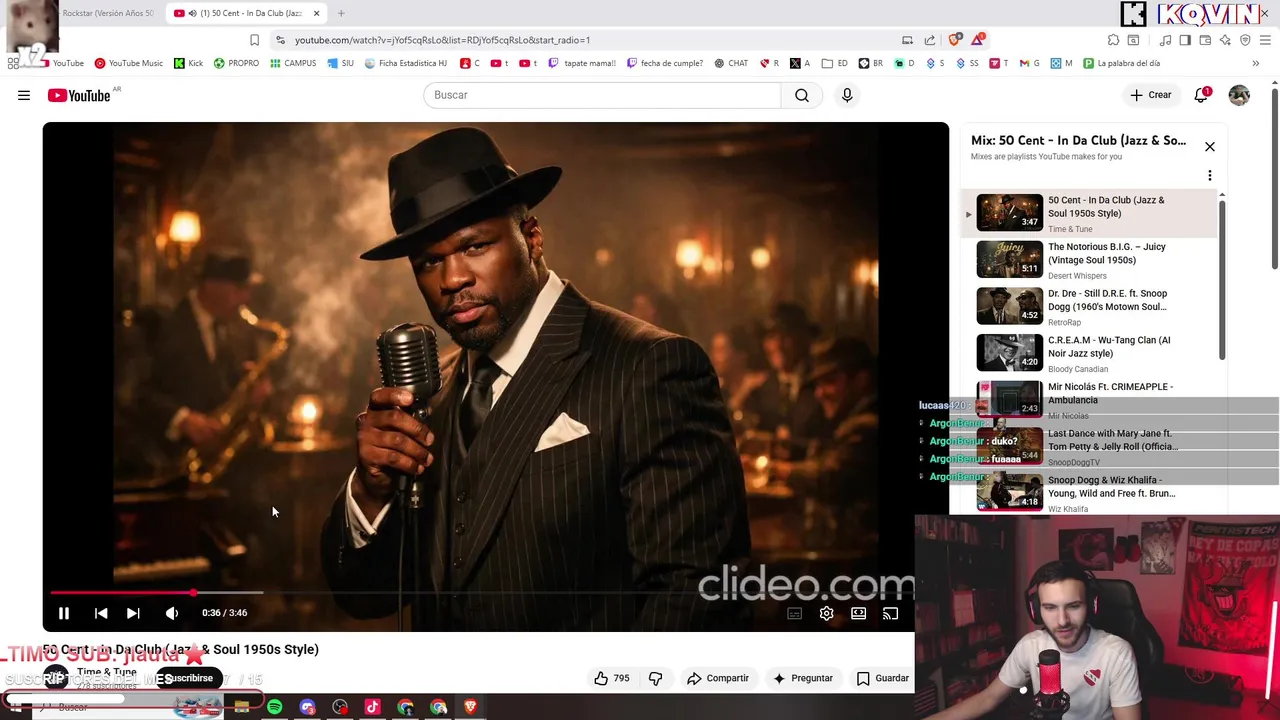Viewport: 1280px width, 720px height.
Task: Select 50 Cent - In Da Club playlist entry
Action: point(1090,213)
